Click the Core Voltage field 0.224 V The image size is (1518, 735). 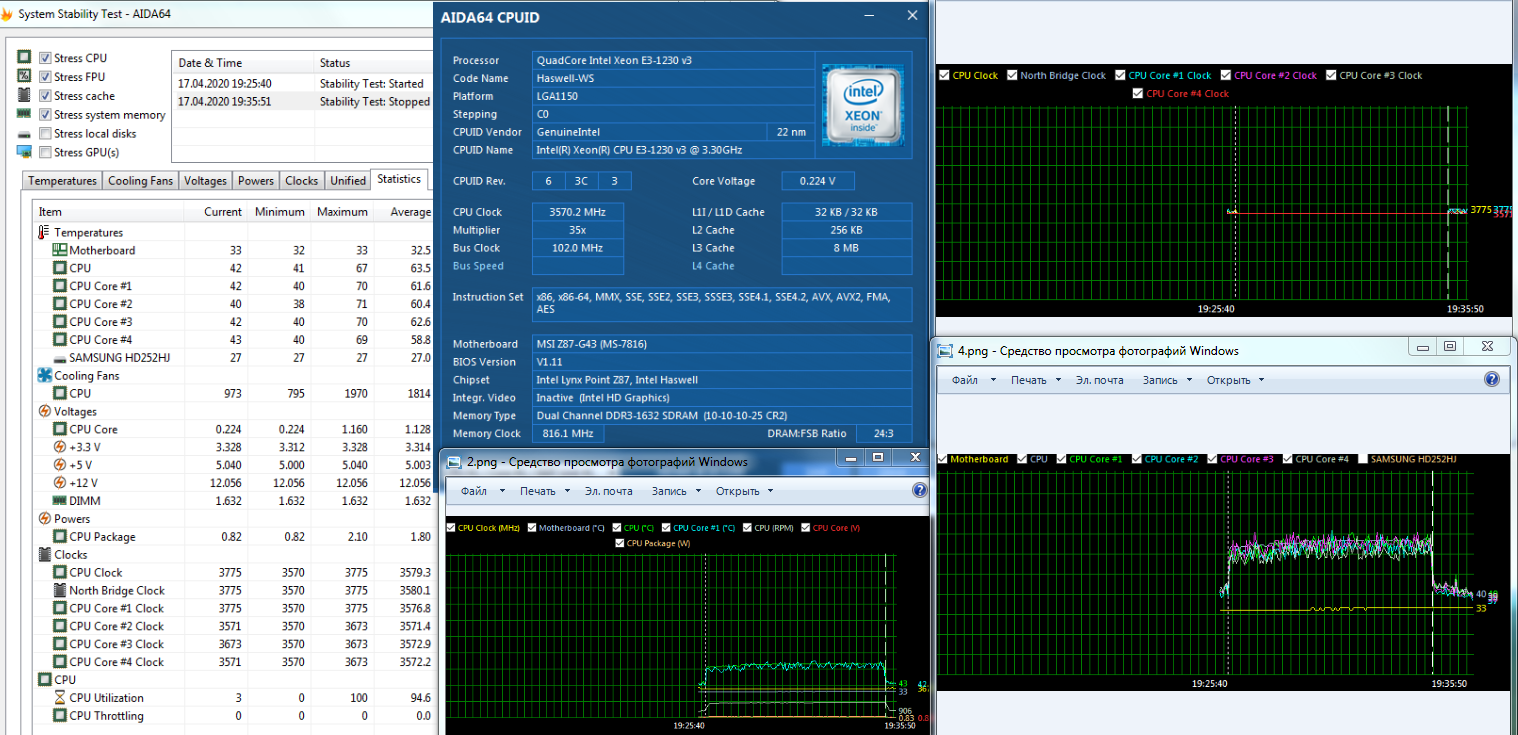click(818, 181)
